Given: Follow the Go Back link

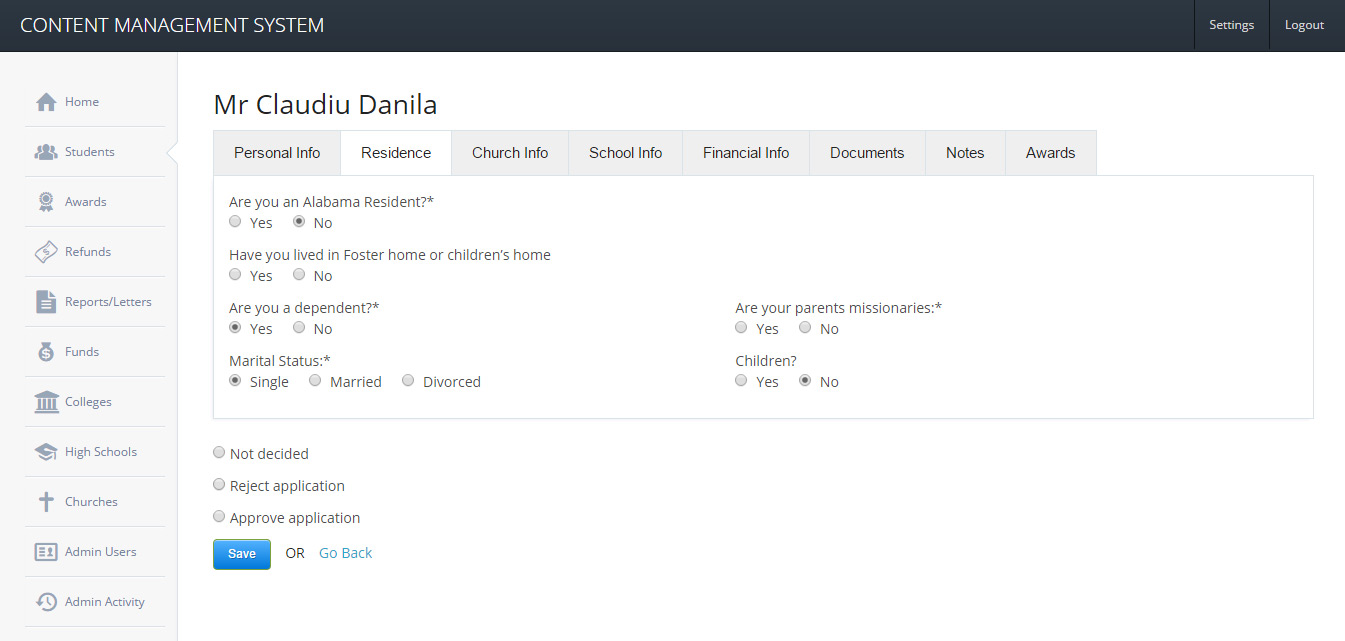Looking at the screenshot, I should (345, 553).
